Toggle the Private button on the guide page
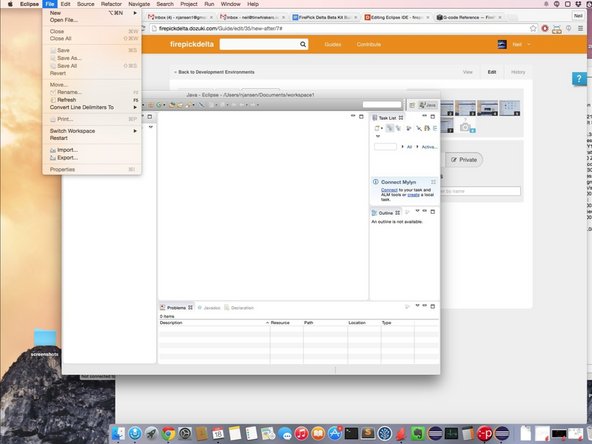The width and height of the screenshot is (592, 444). [464, 160]
